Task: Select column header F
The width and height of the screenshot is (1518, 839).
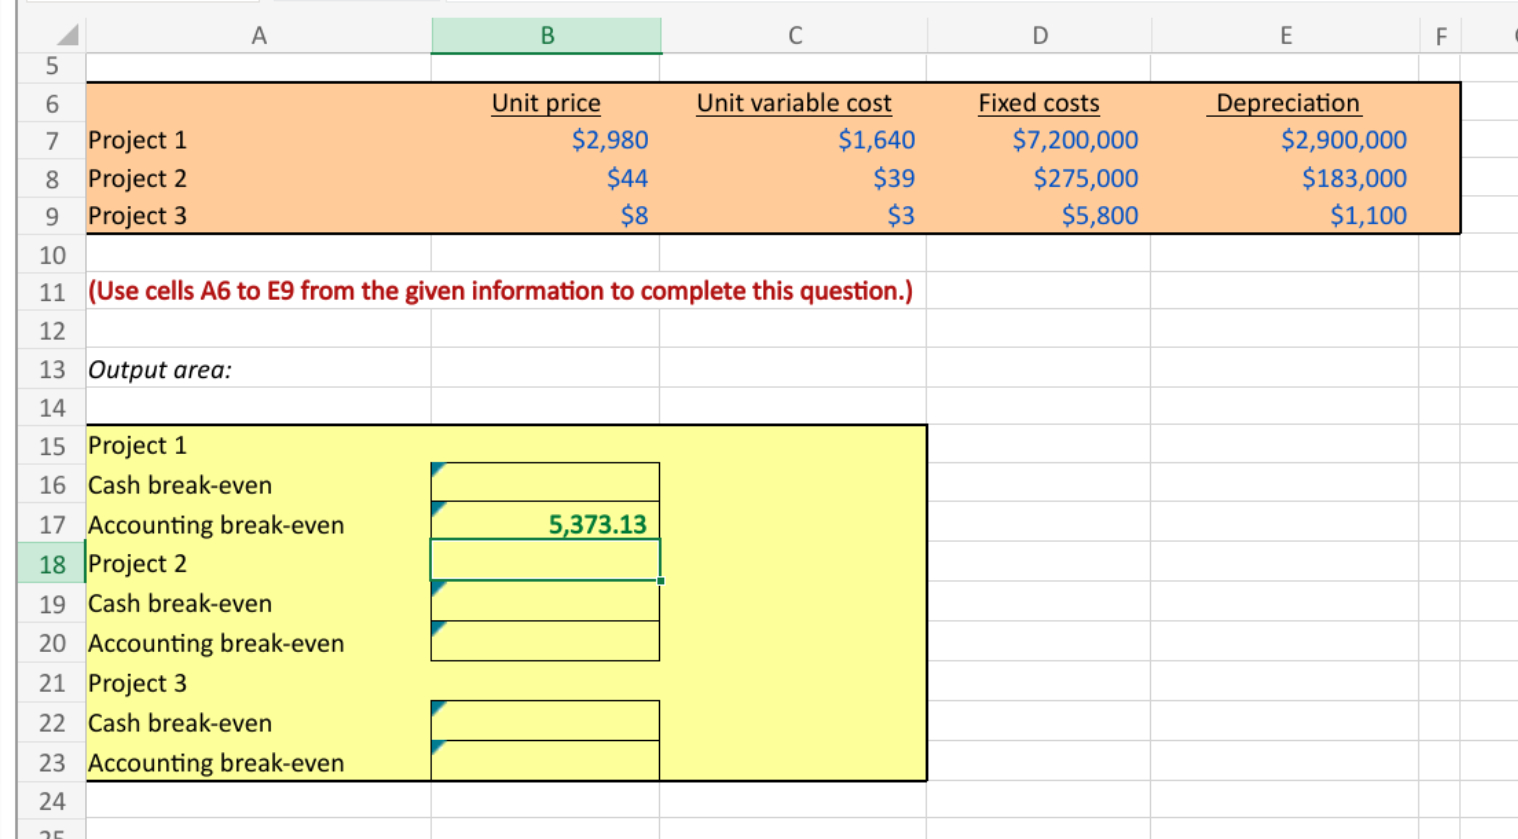Action: [1441, 35]
